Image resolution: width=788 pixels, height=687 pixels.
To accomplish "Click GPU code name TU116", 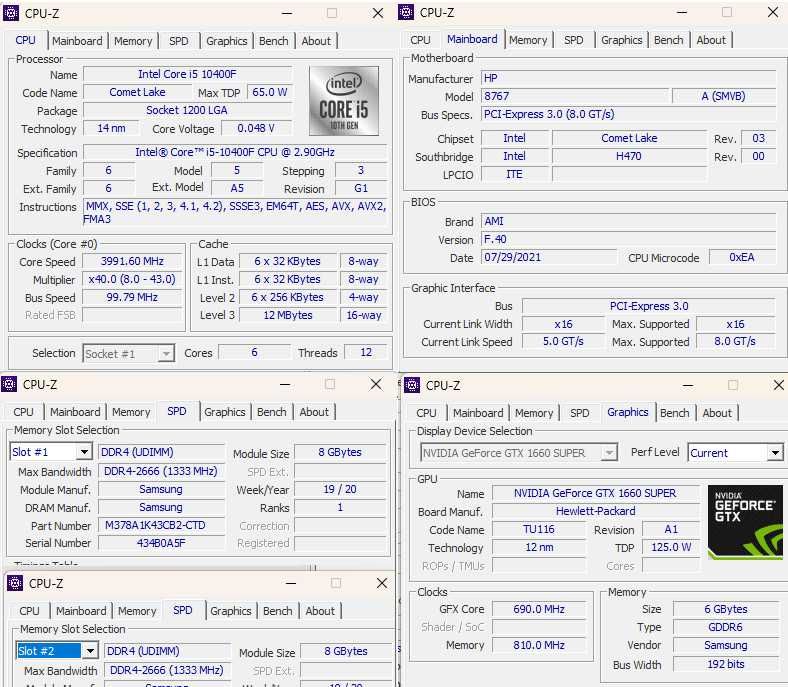I will (539, 529).
